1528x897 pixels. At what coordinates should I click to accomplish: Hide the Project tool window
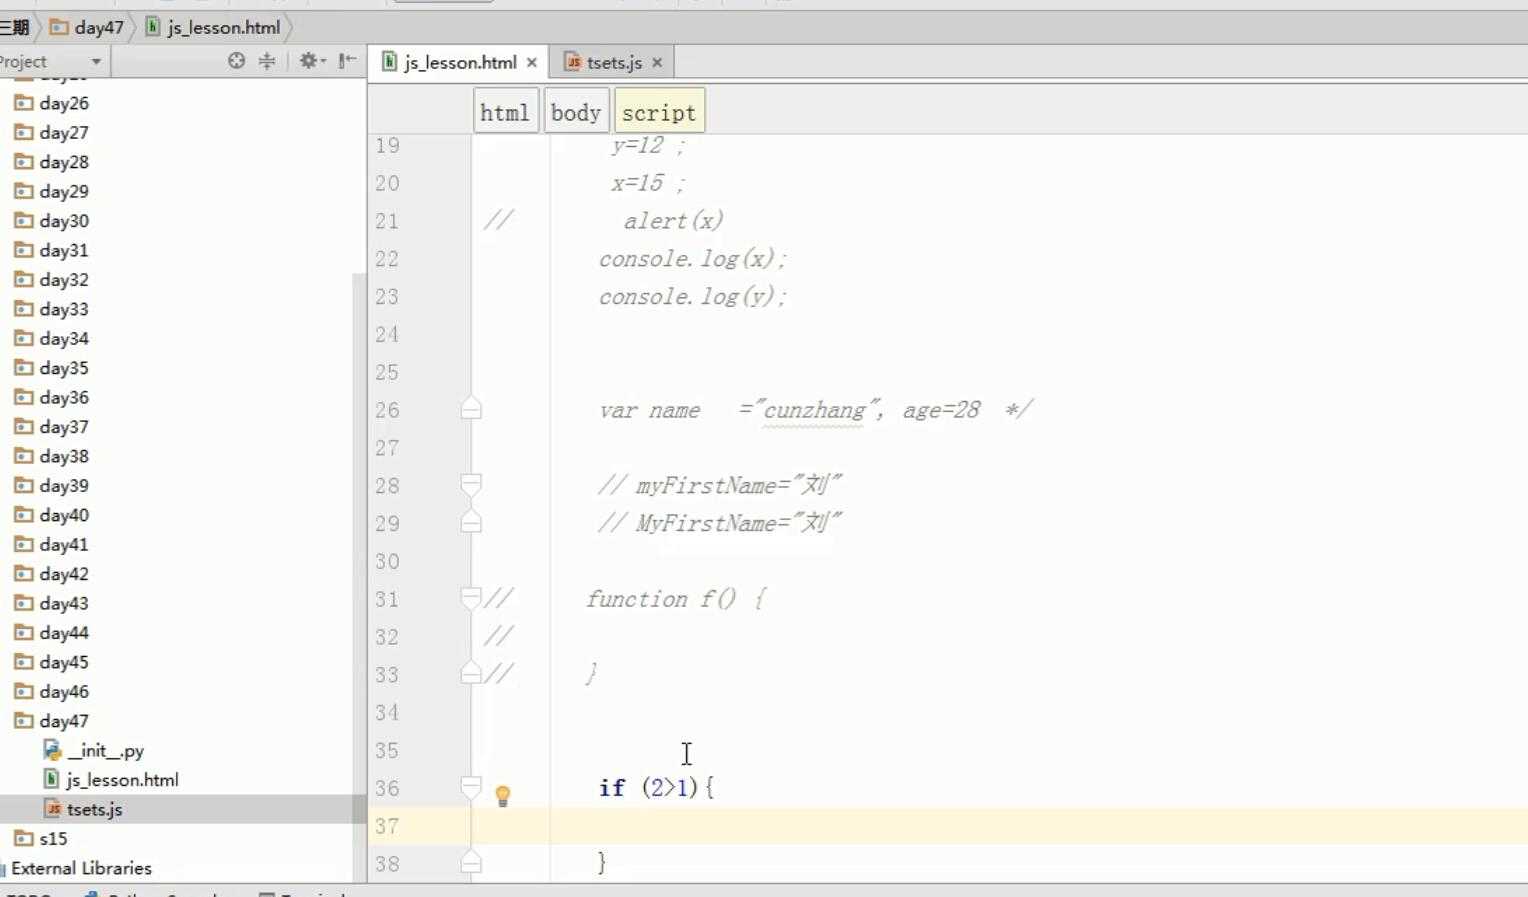(x=347, y=61)
